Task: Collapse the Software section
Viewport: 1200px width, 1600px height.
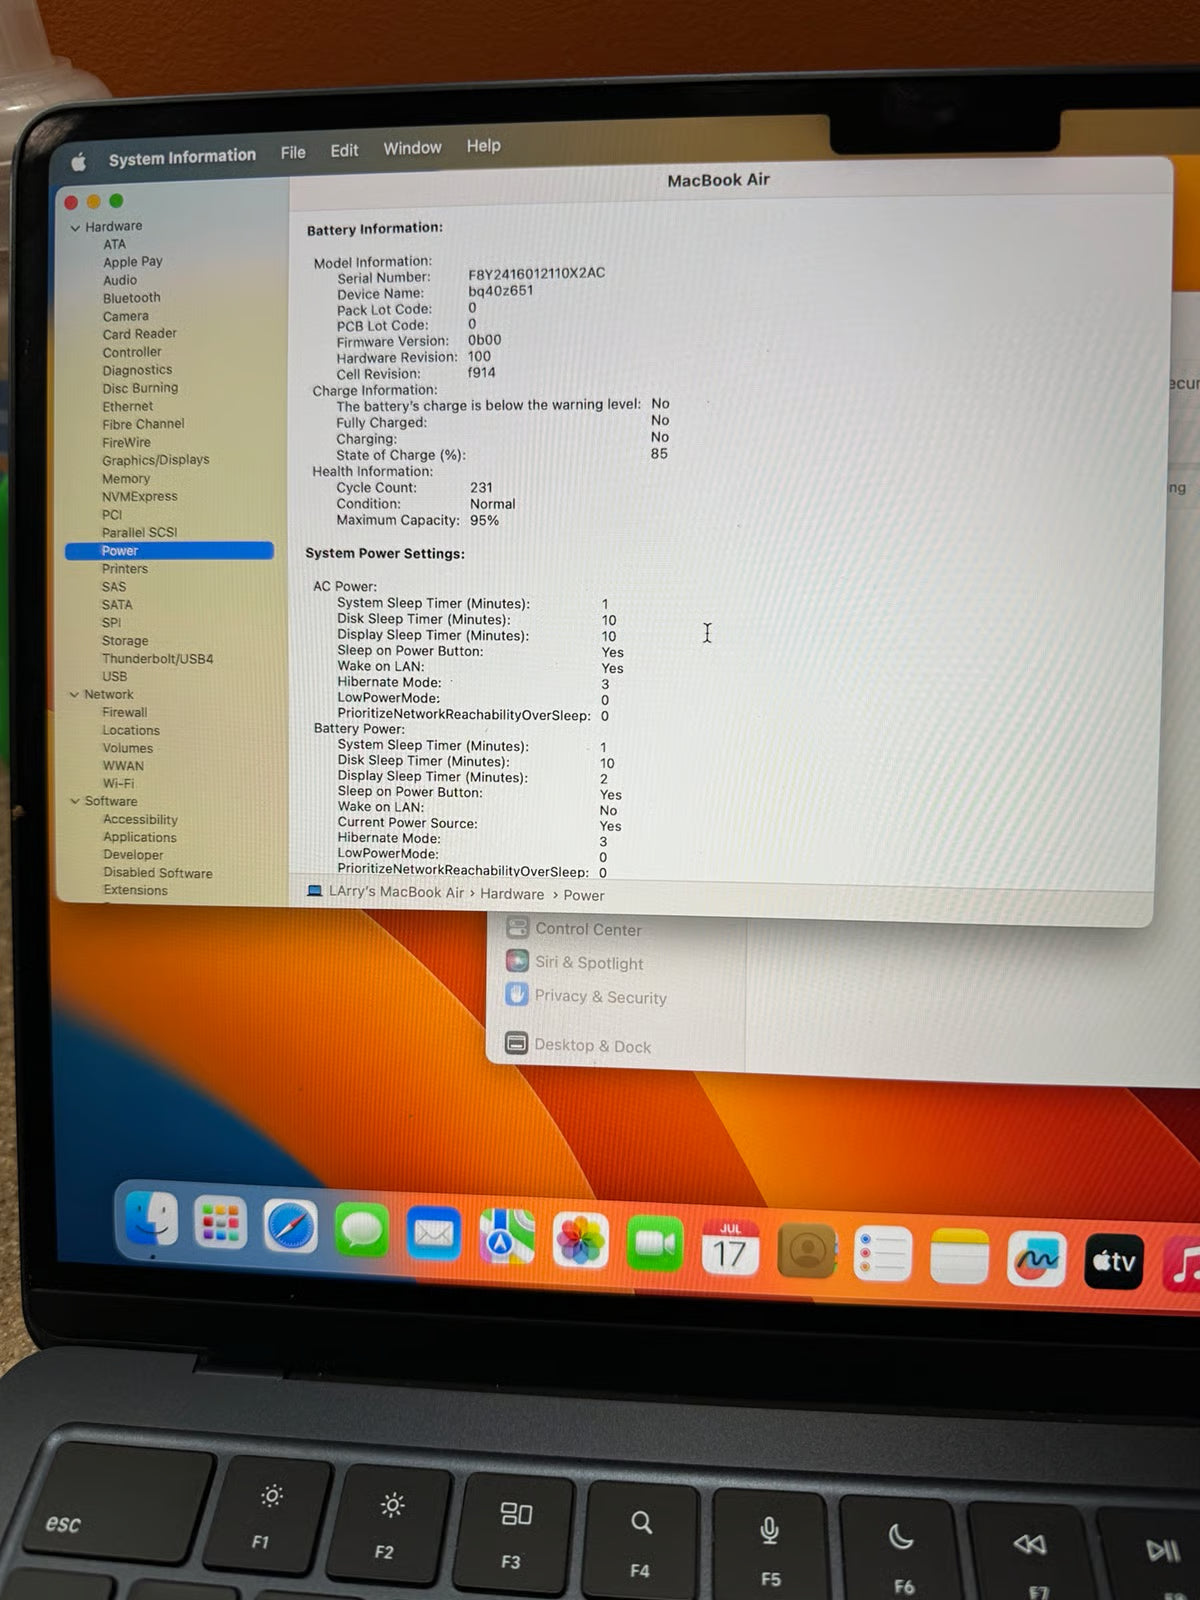Action: (74, 801)
